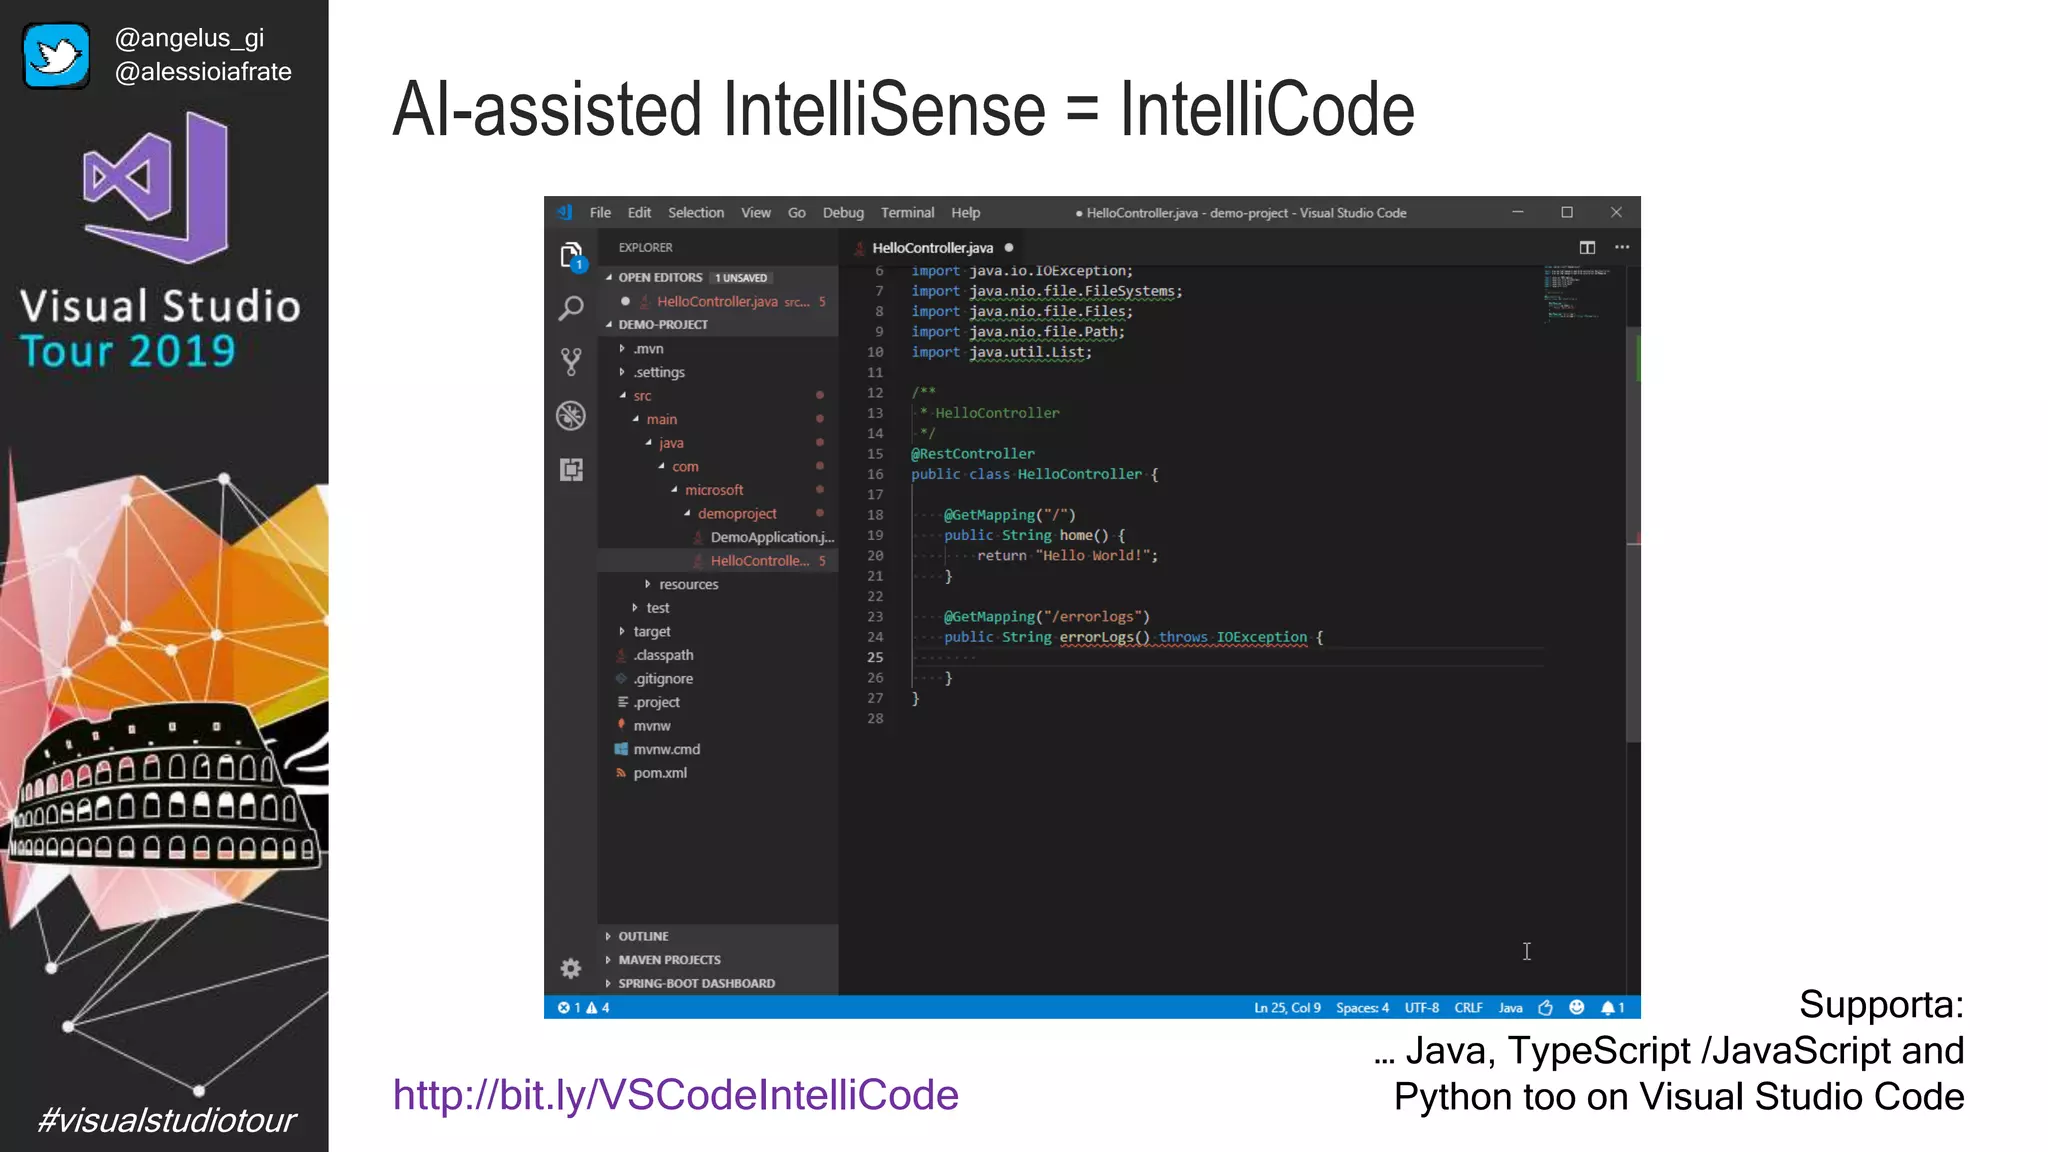
Task: Click the notifications bell in status bar
Action: pos(1612,1007)
